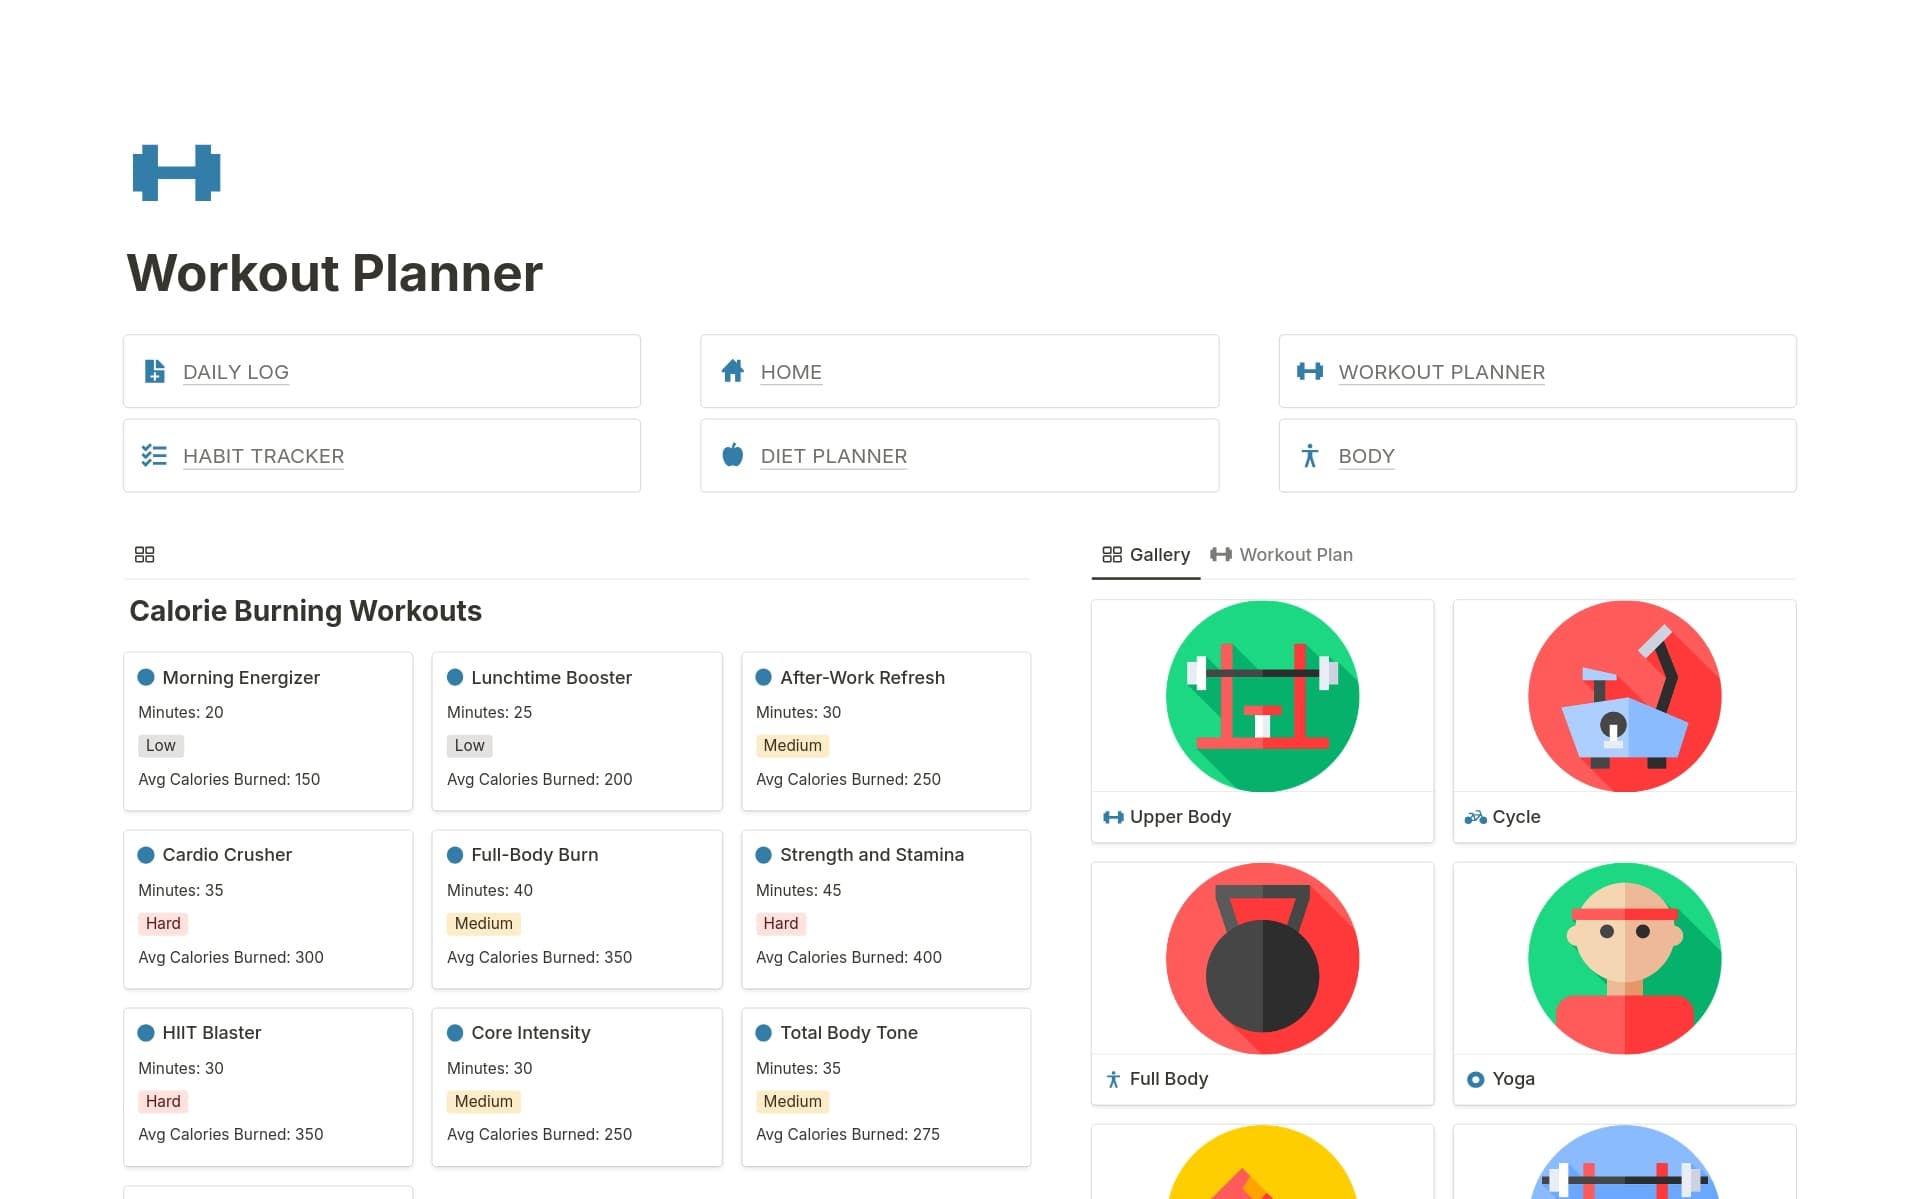Click blue dot icon on Cardio Crusher
This screenshot has height=1199, width=1920.
pos(146,855)
